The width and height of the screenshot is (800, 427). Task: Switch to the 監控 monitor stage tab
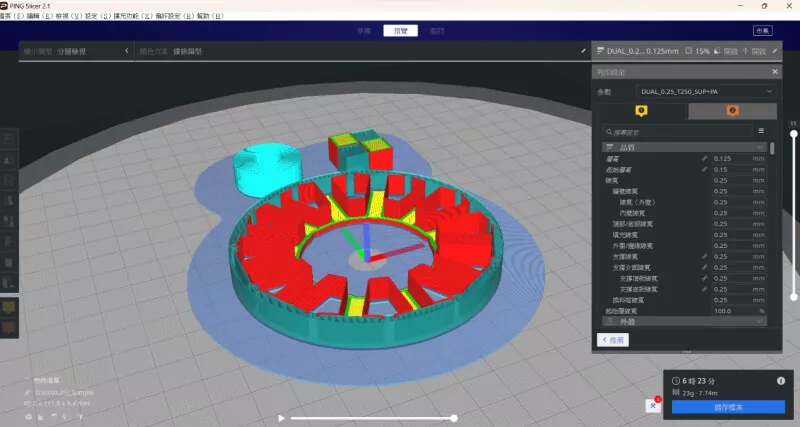pyautogui.click(x=437, y=31)
